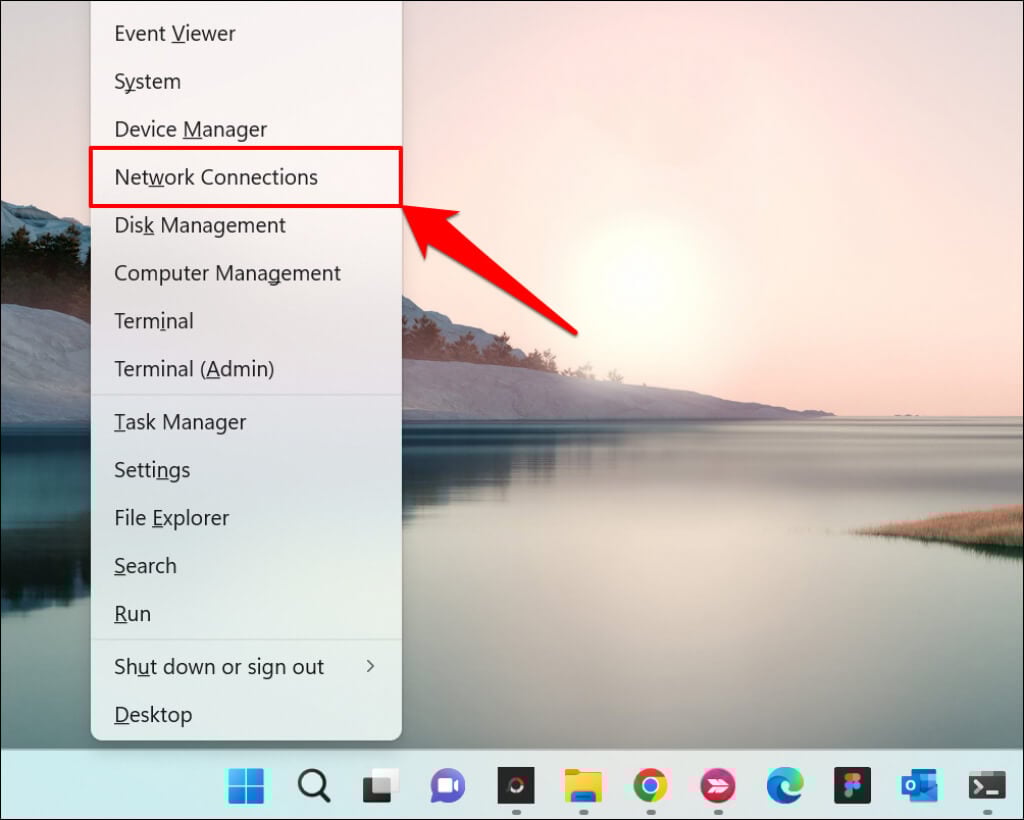Click the taskbar Search magnifier icon
This screenshot has height=820, width=1024.
click(314, 785)
